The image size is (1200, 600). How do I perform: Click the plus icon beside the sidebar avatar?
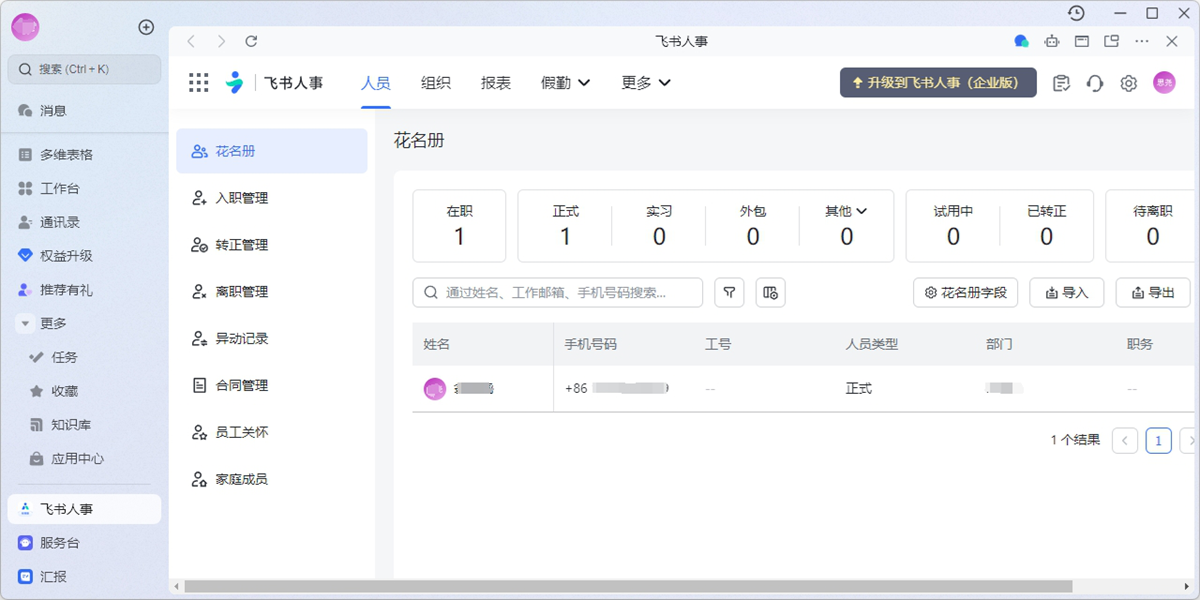[146, 27]
